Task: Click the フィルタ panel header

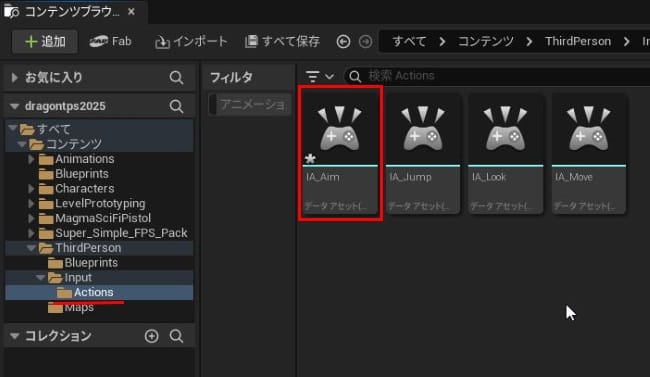Action: [231, 77]
